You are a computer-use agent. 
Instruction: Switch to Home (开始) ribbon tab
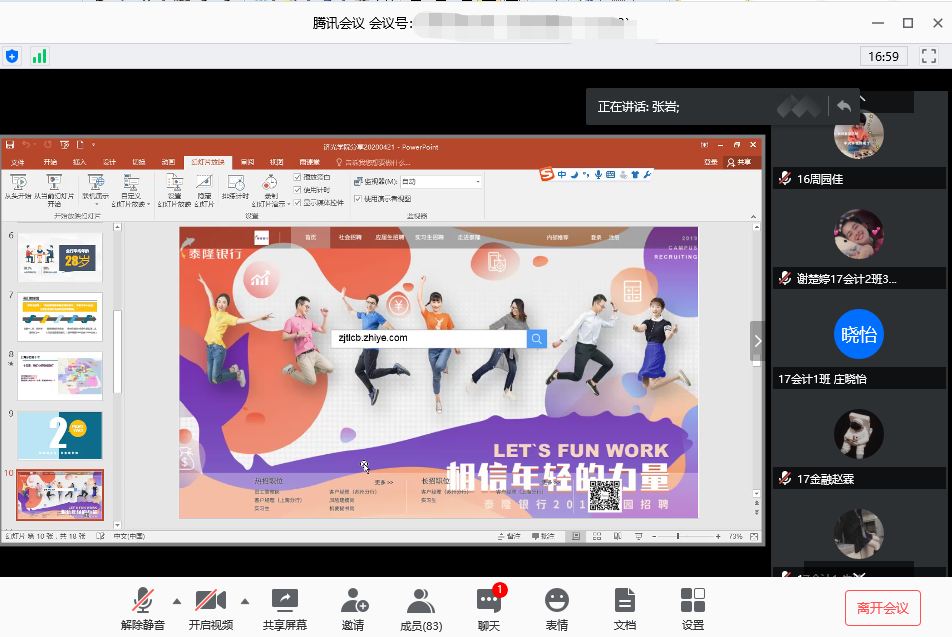(50, 162)
